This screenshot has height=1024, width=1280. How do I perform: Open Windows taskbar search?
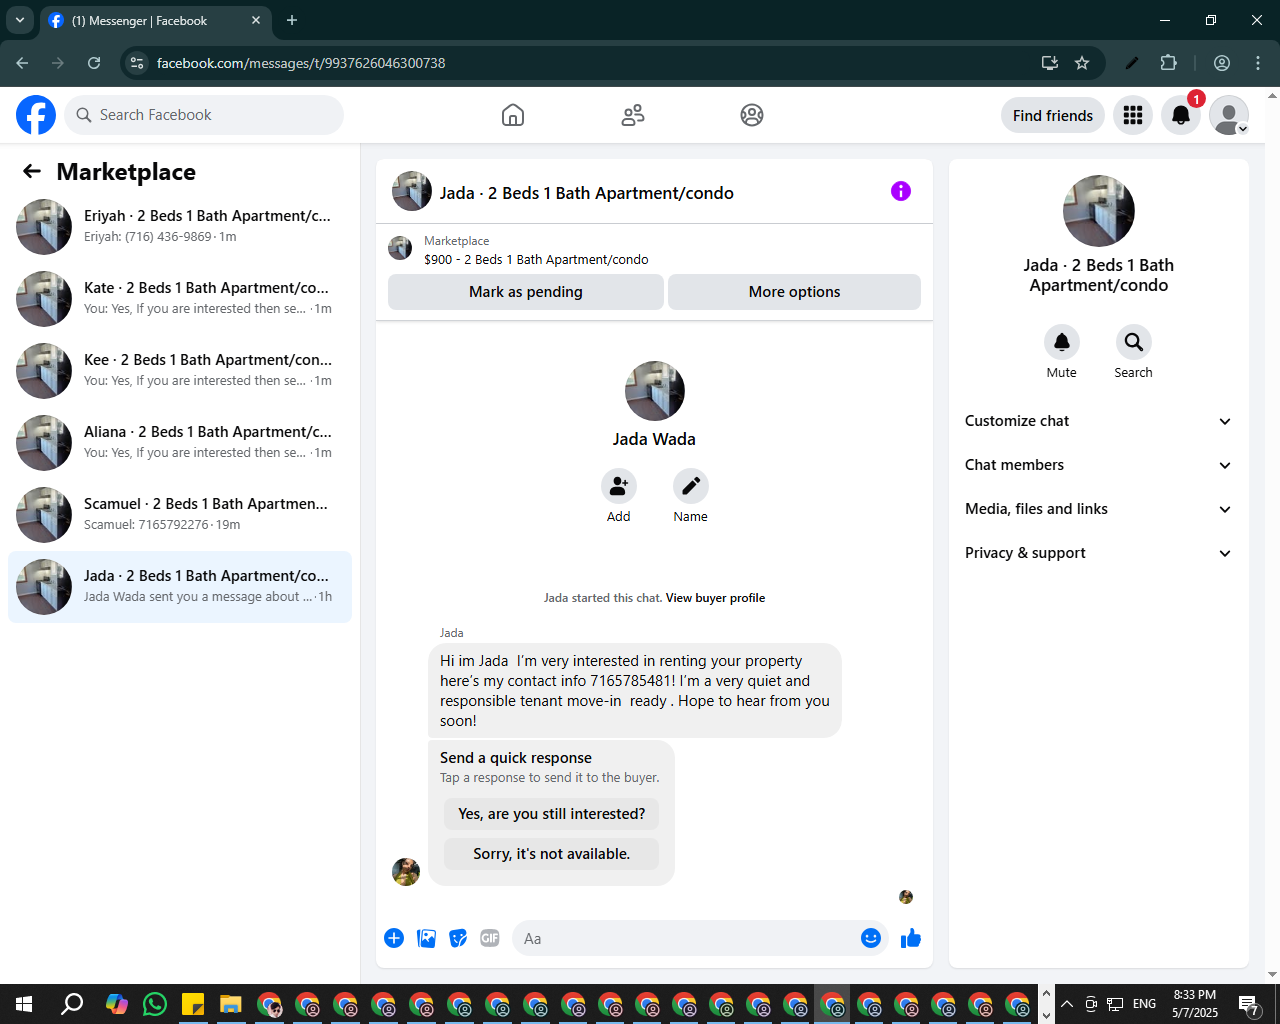pyautogui.click(x=72, y=1004)
